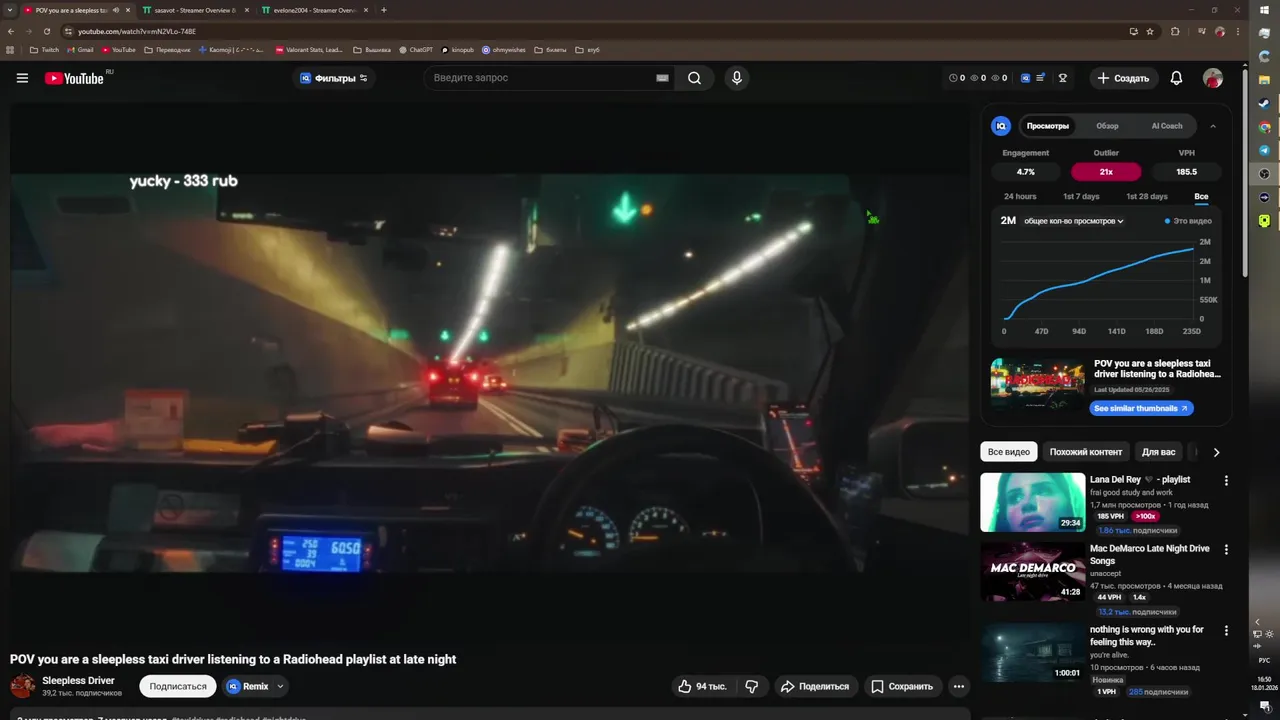The image size is (1280, 720).
Task: Select the Все видео filter chip
Action: (x=1009, y=452)
